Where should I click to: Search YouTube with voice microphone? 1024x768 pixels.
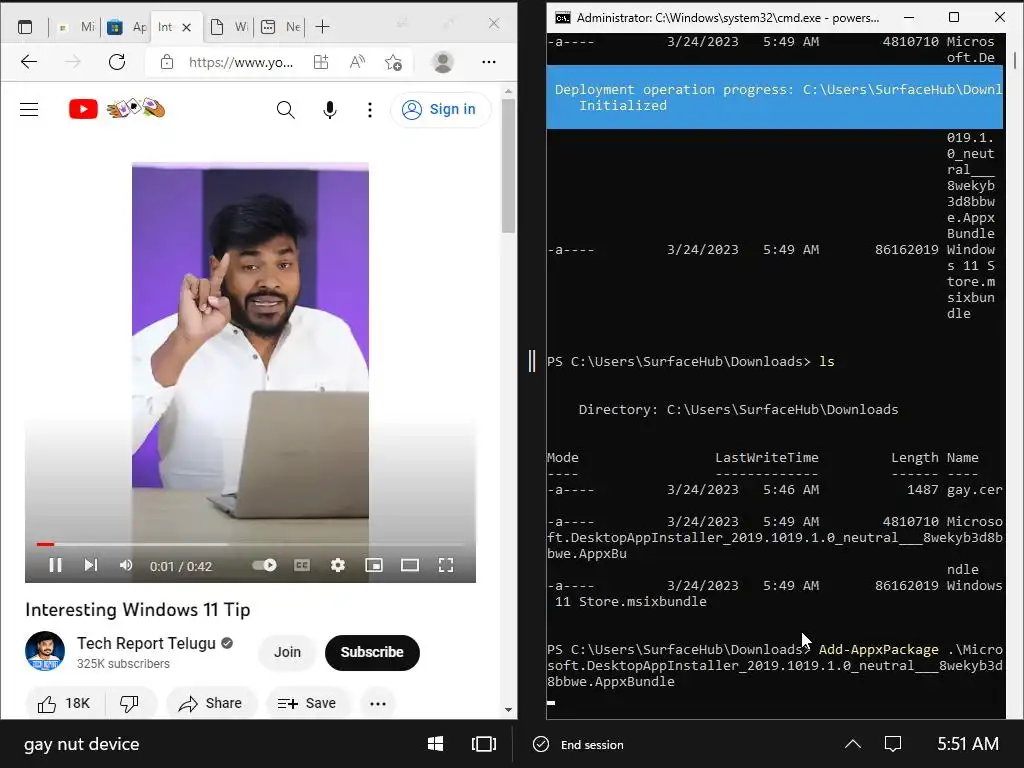[x=330, y=110]
